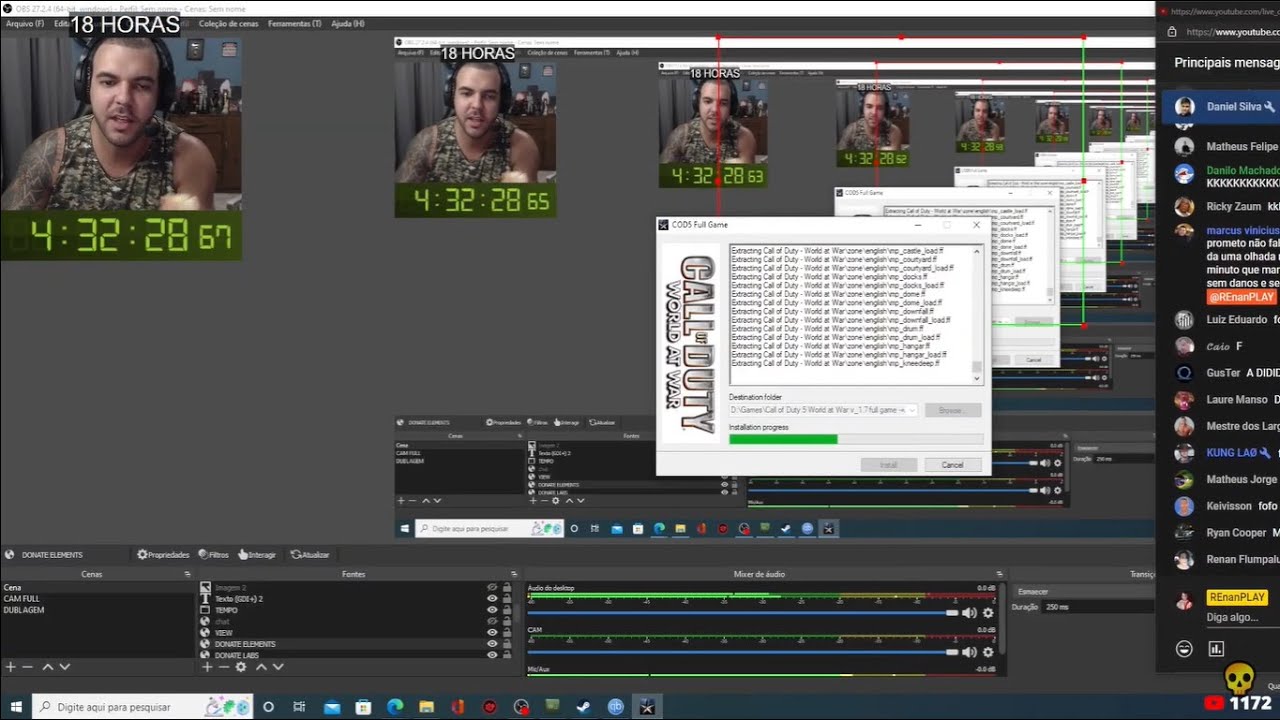Move the scene up in the Cenas panel

(47, 667)
